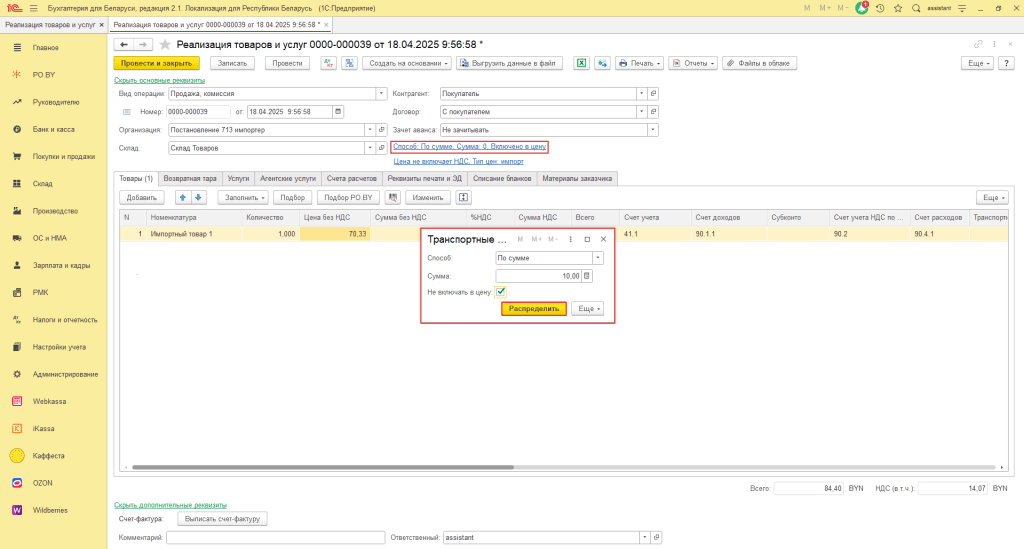The image size is (1024, 549).
Task: Click the Сумма field showing 10,00
Action: click(538, 276)
